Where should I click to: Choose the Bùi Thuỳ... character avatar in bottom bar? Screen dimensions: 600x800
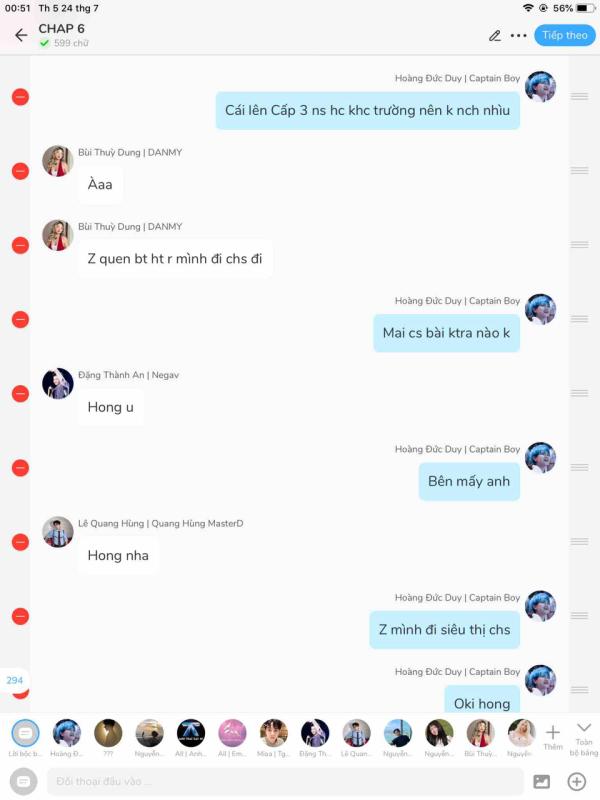click(480, 738)
